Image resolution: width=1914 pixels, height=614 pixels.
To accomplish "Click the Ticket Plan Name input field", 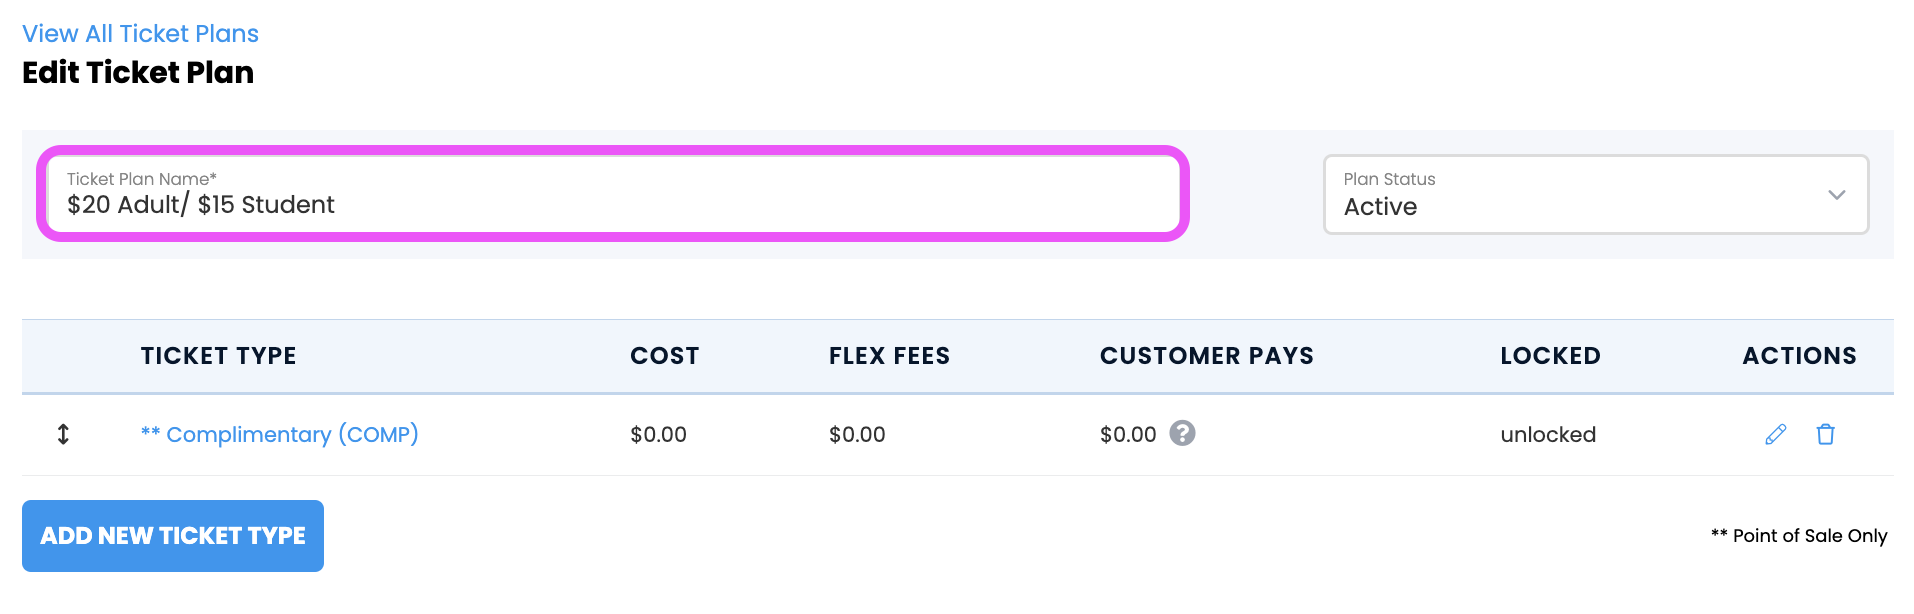I will pos(613,194).
